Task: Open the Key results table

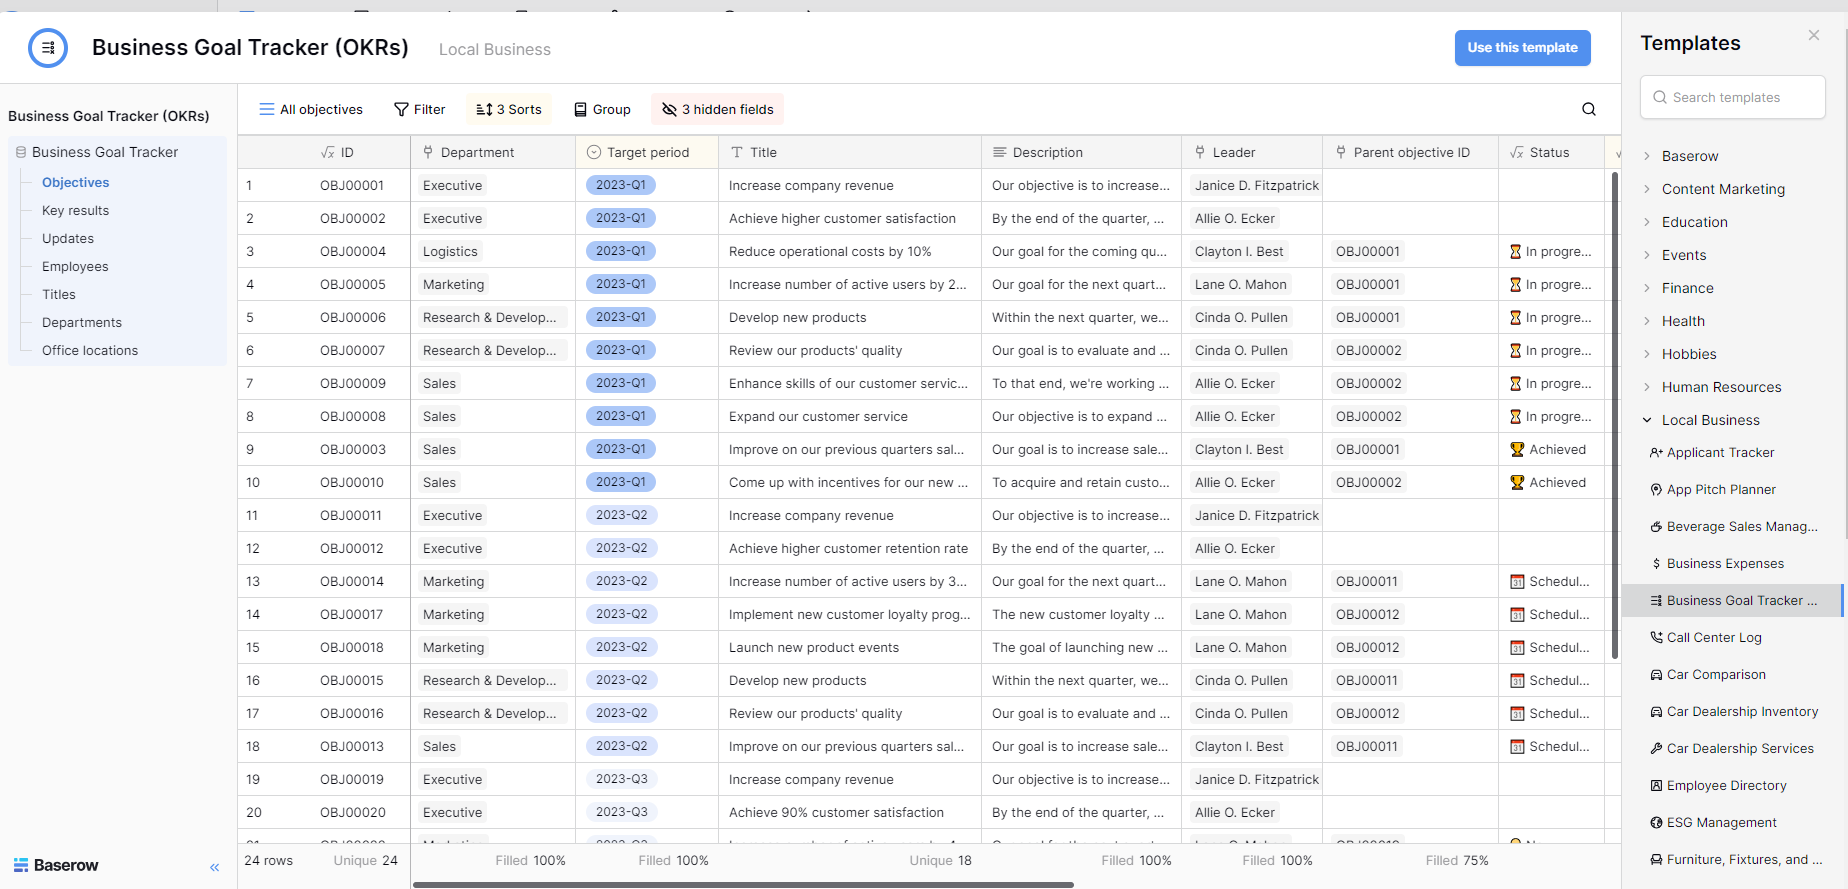Action: (75, 210)
